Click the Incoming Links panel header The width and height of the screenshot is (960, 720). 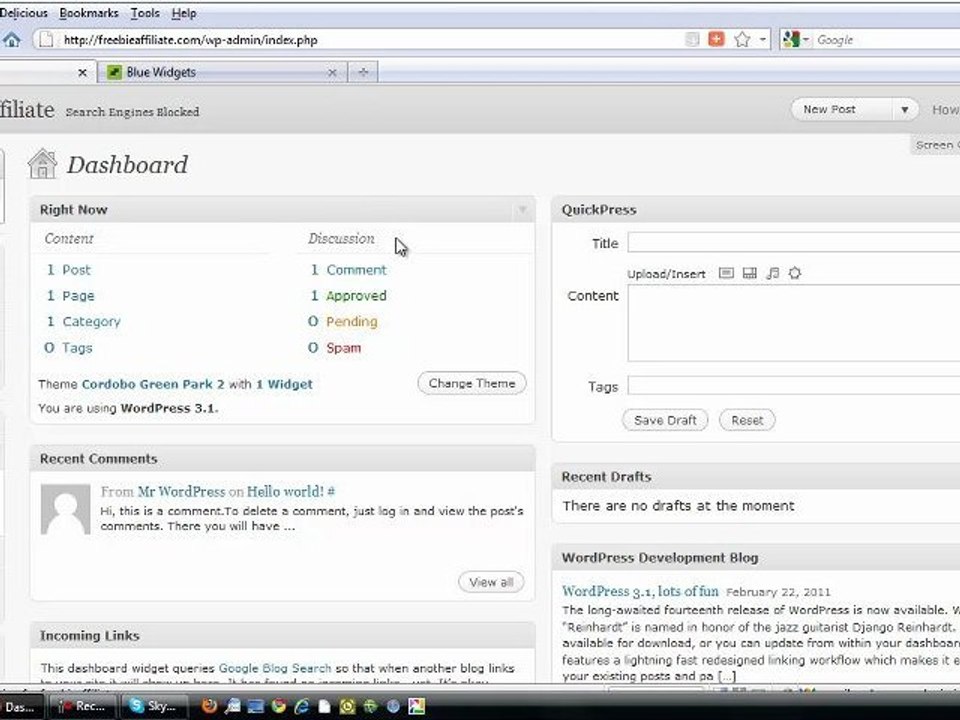[x=283, y=636]
